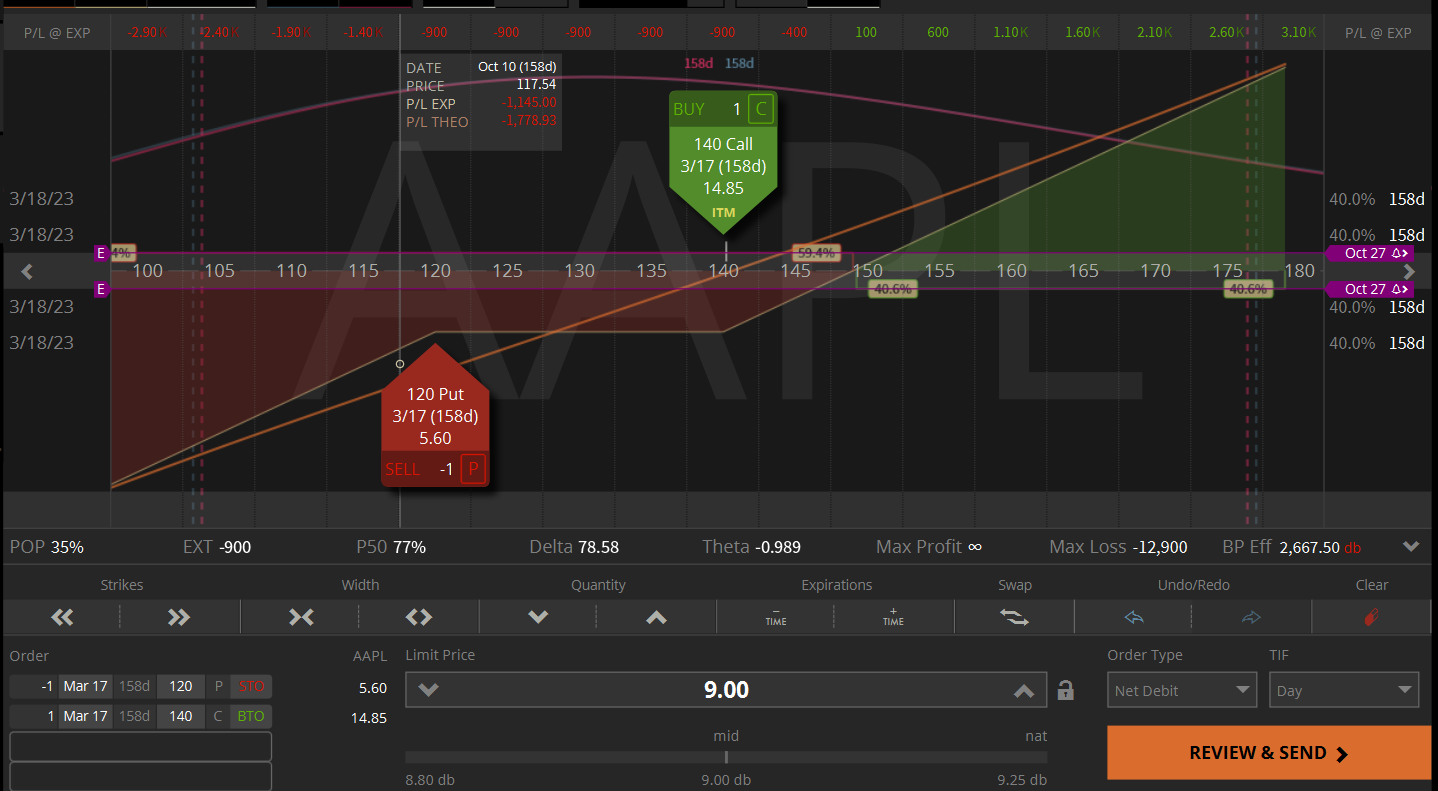Increase quantity with up chevron
Image resolution: width=1438 pixels, height=791 pixels.
(656, 617)
